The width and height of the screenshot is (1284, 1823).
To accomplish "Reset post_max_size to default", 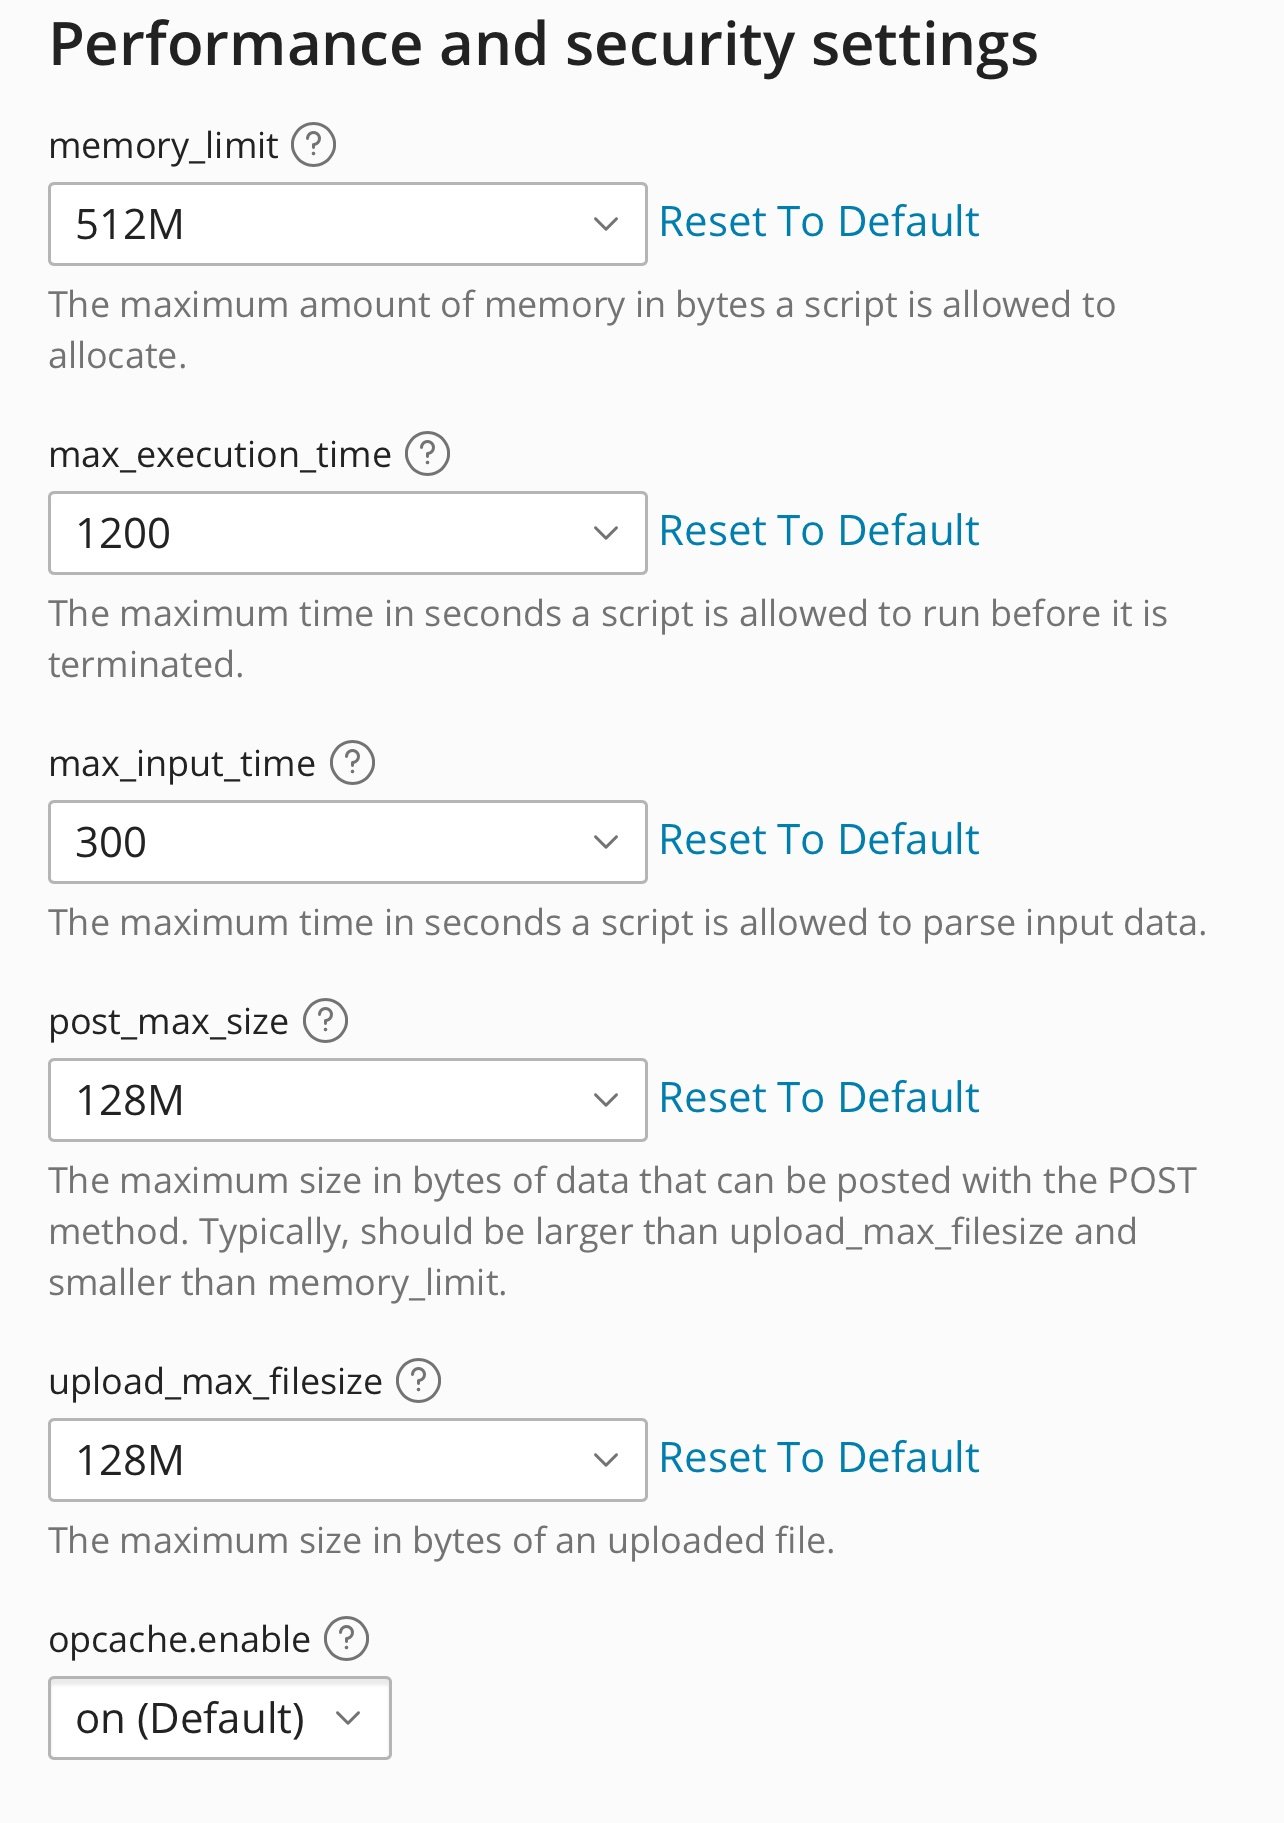I will (819, 1098).
